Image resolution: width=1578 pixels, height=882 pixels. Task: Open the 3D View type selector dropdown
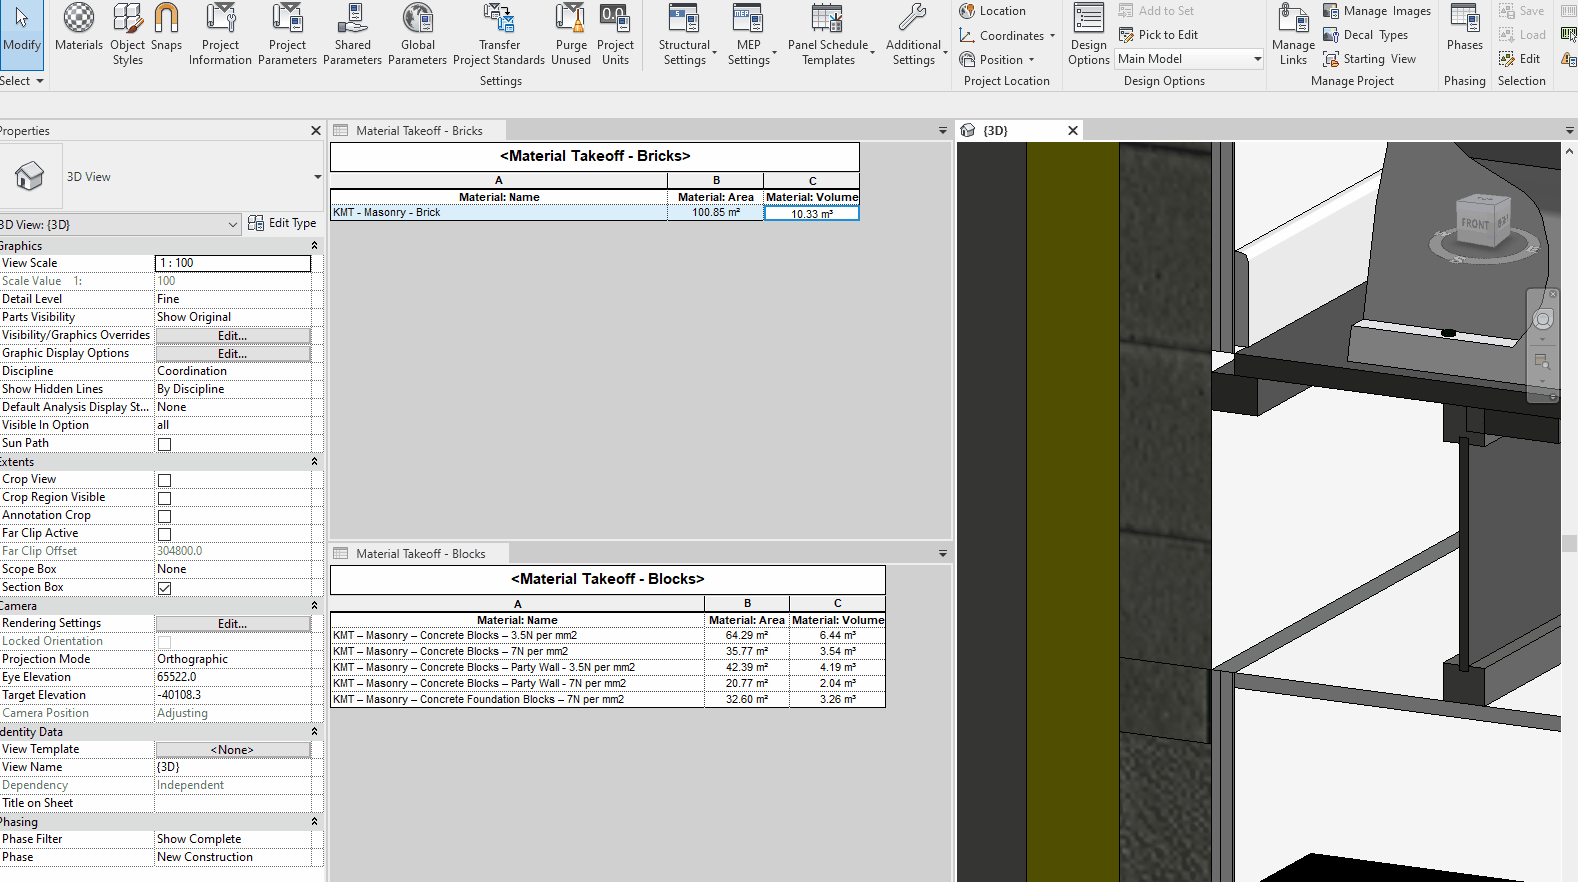318,177
